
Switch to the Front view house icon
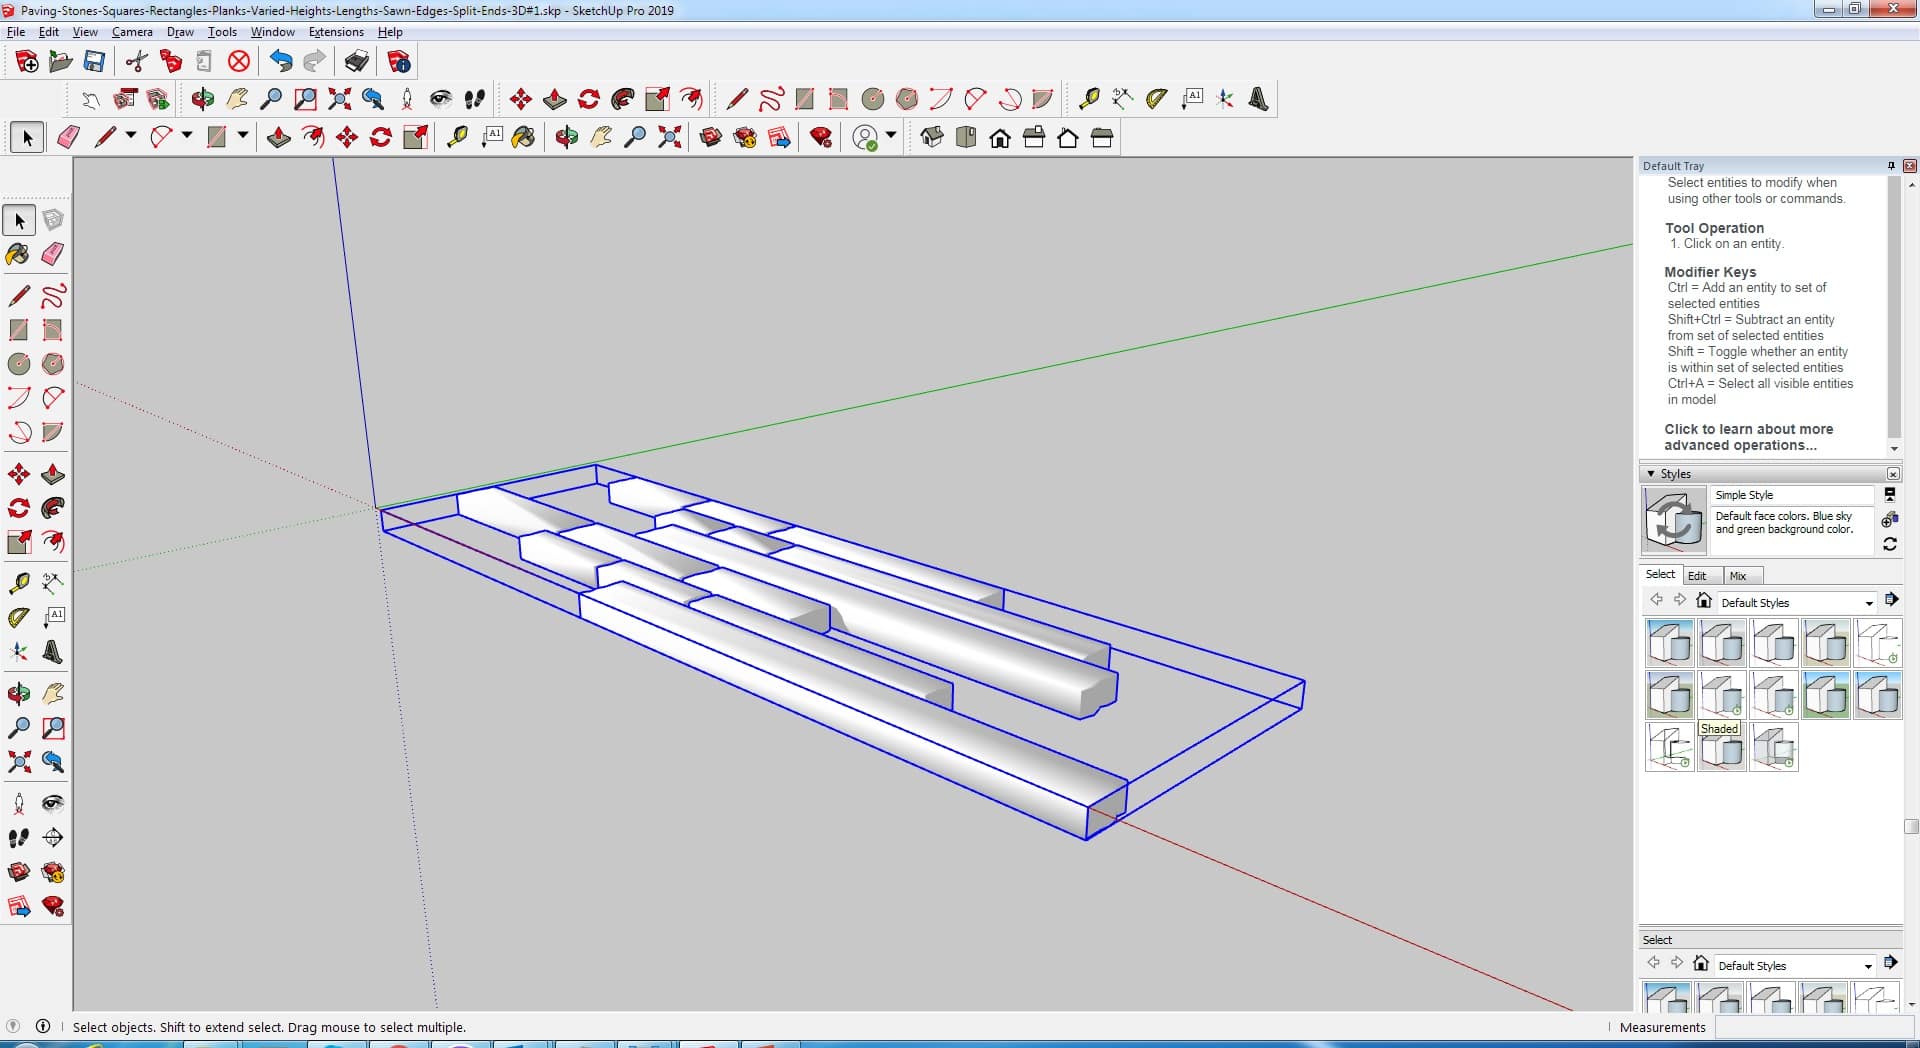[1000, 138]
